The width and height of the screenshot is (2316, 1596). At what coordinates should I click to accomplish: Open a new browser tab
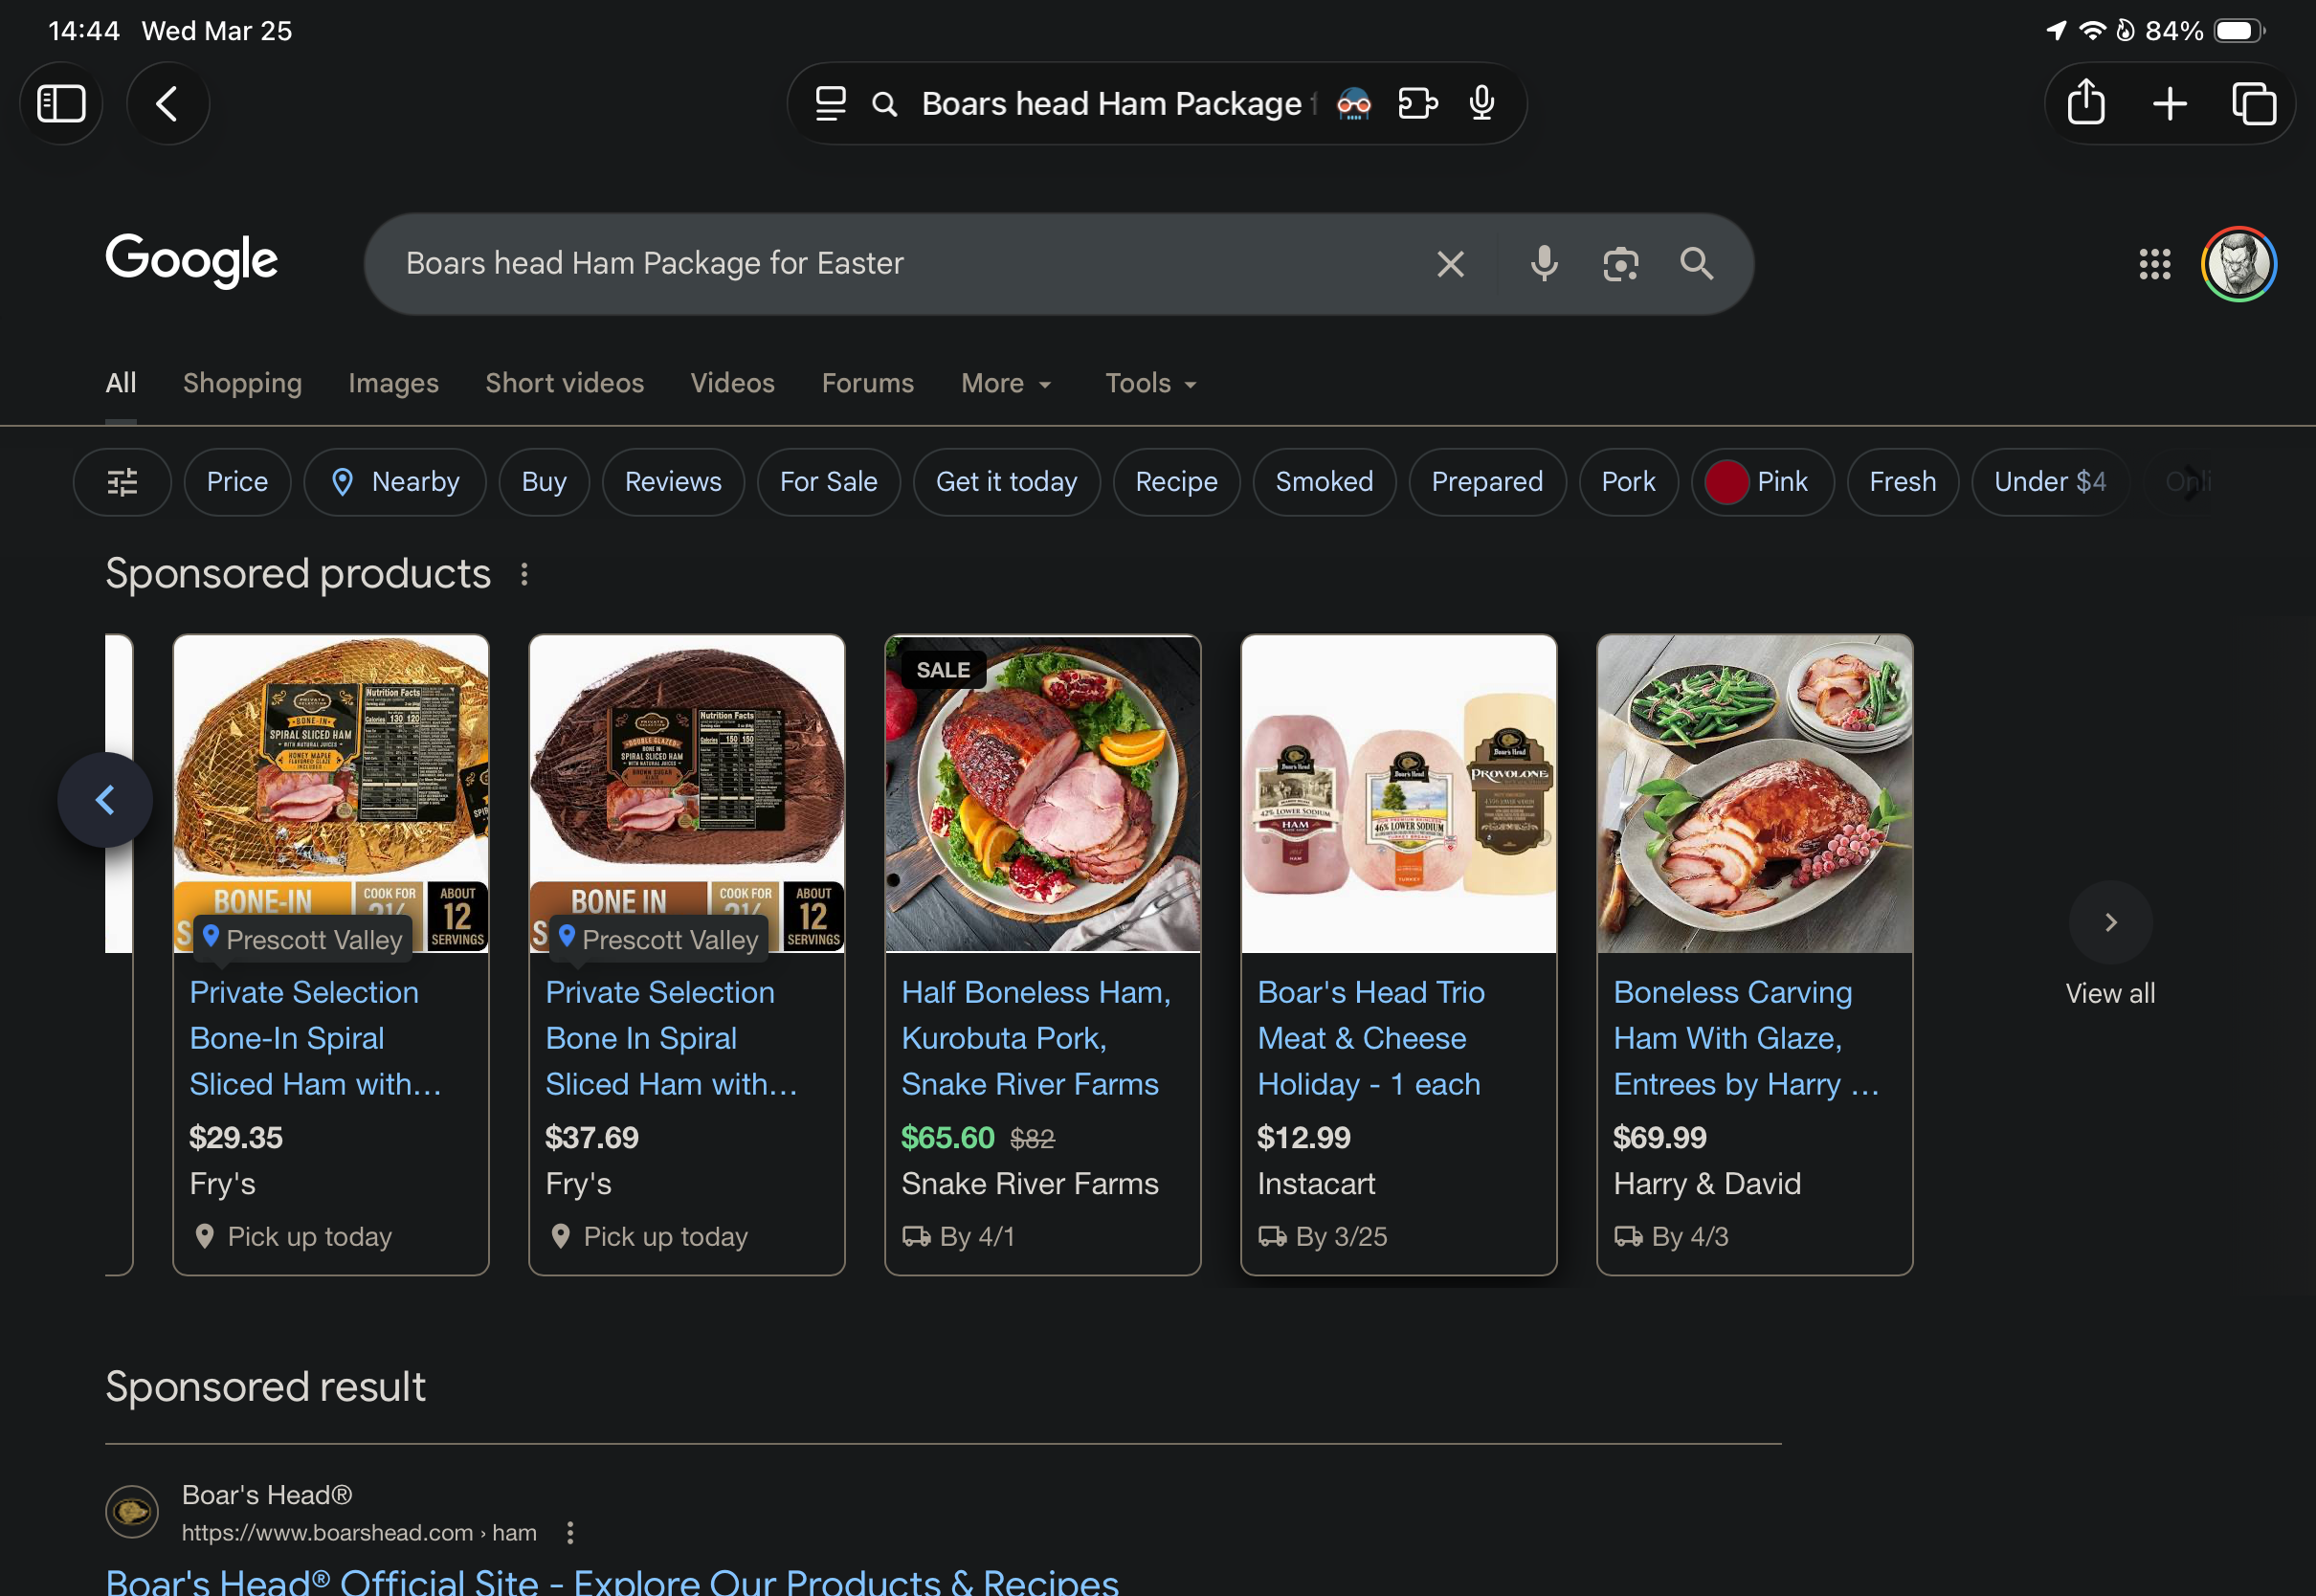click(2170, 103)
